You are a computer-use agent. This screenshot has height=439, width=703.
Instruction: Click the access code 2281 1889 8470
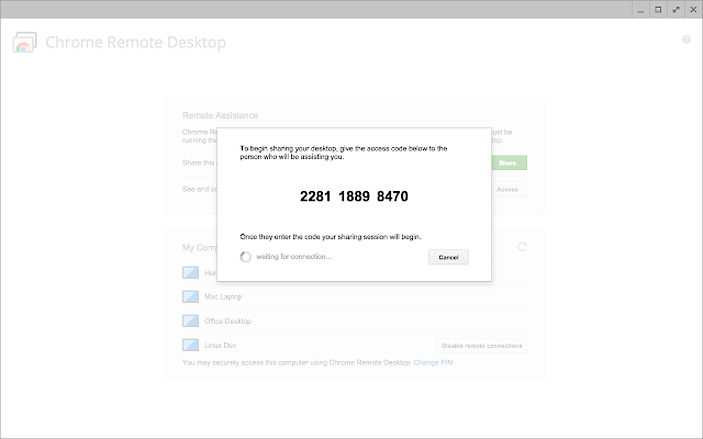[x=354, y=197]
